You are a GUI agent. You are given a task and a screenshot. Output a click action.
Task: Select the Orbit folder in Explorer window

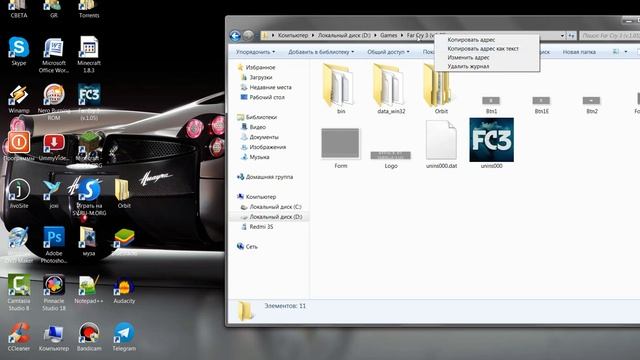[x=441, y=88]
